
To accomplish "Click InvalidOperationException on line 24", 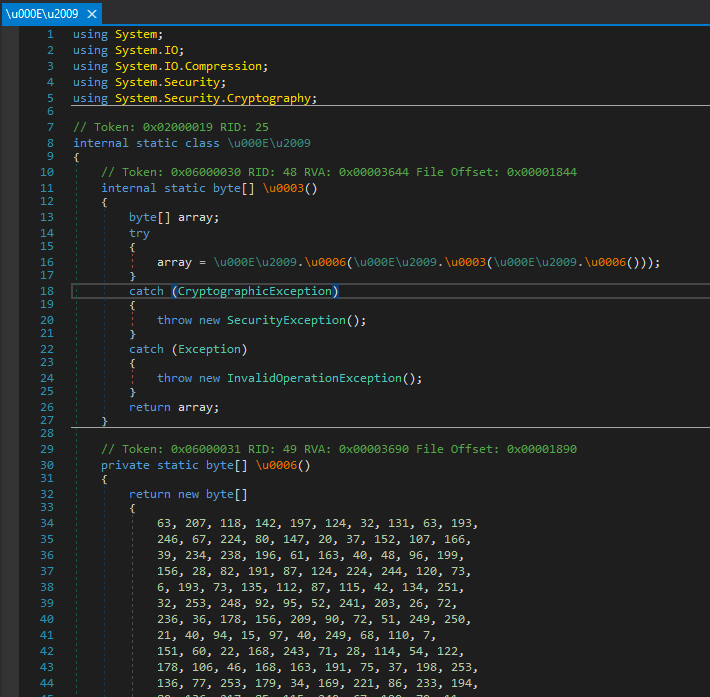I will [314, 378].
